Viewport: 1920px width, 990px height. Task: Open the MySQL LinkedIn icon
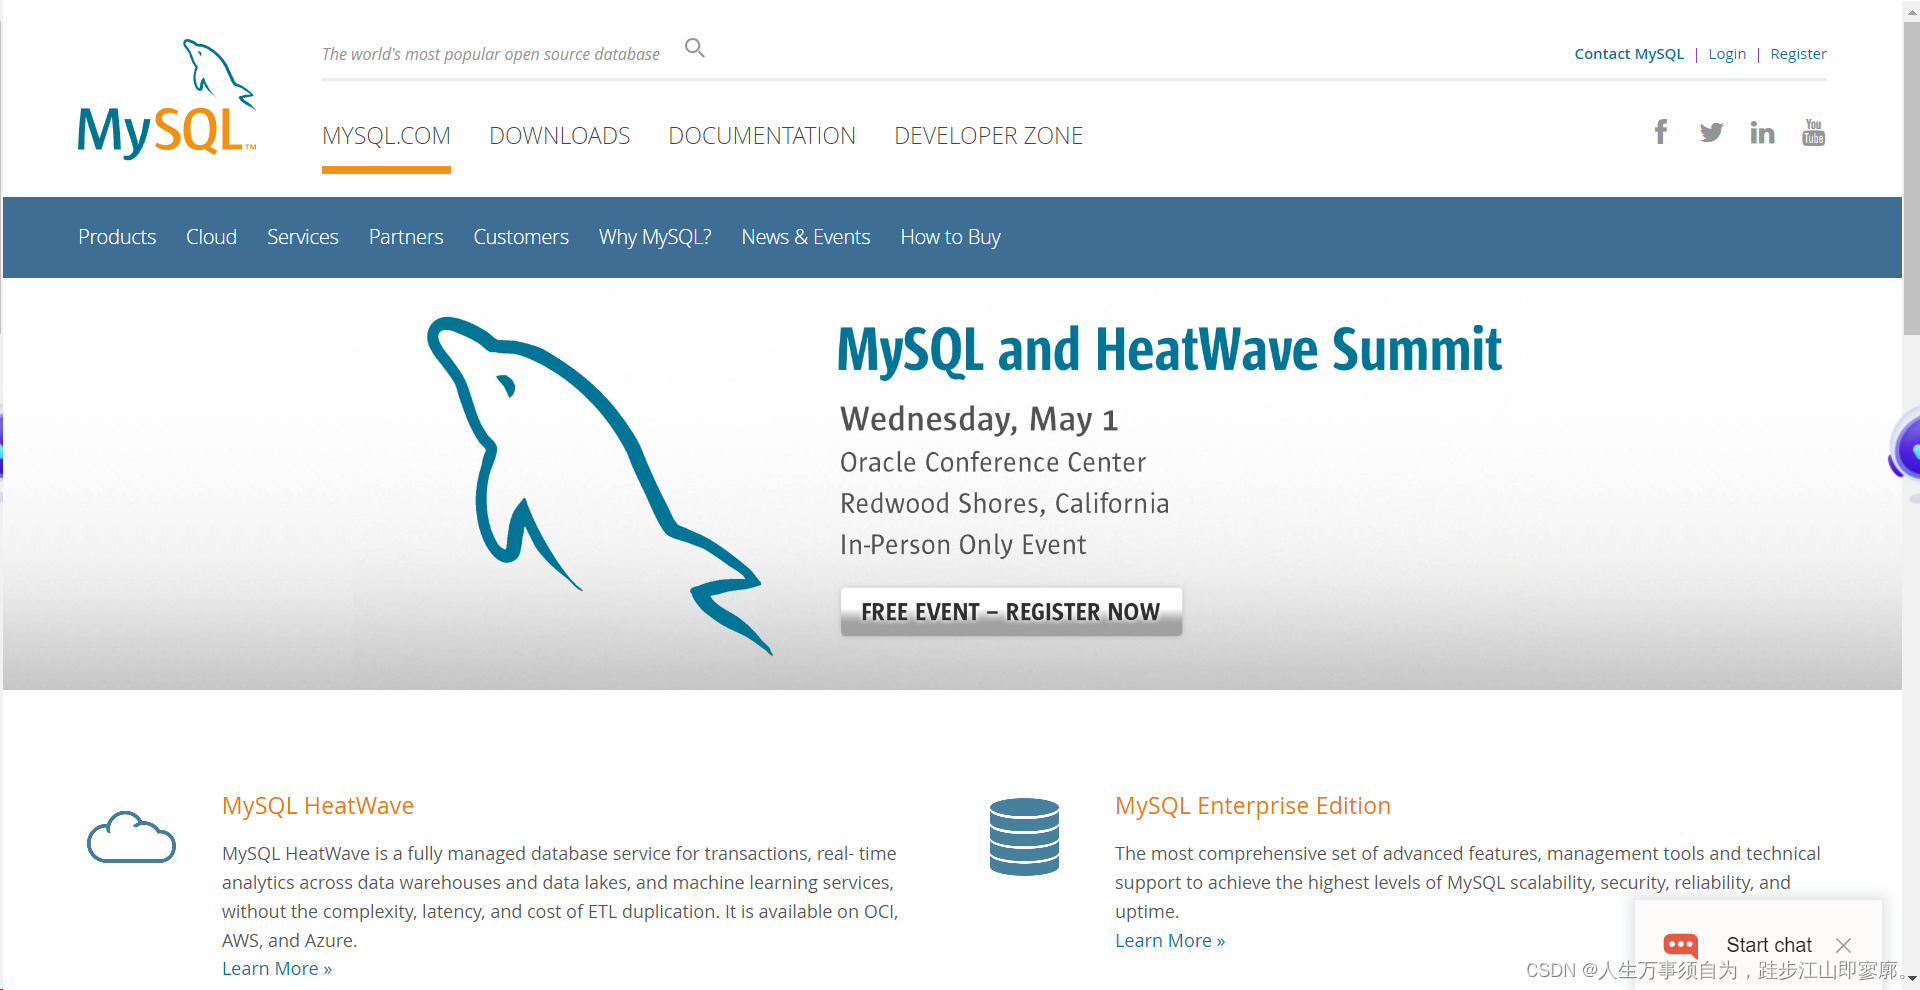coord(1762,132)
